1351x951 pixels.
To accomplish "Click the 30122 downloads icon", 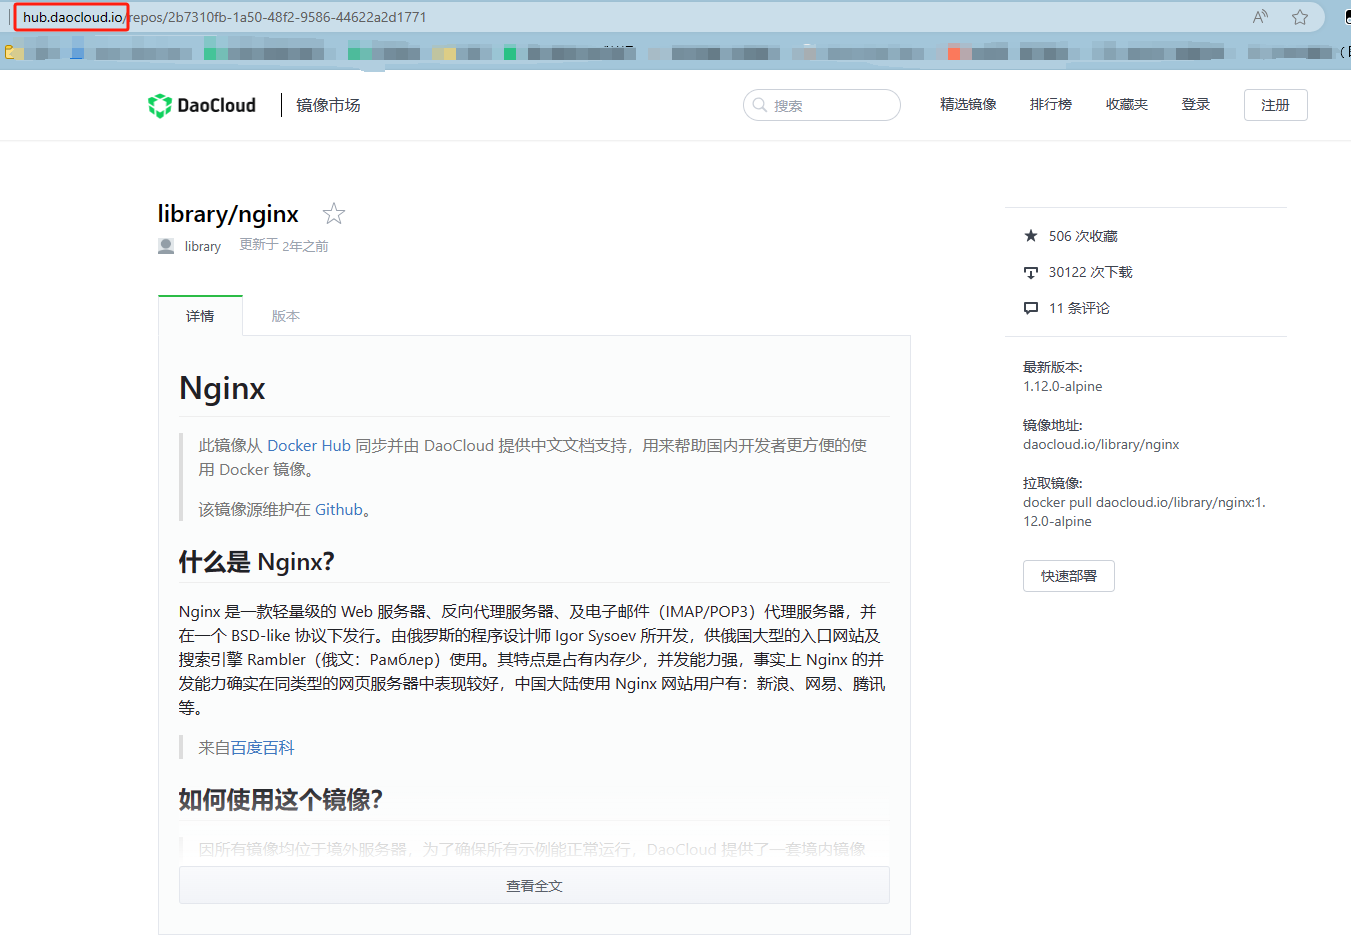I will pyautogui.click(x=1031, y=272).
